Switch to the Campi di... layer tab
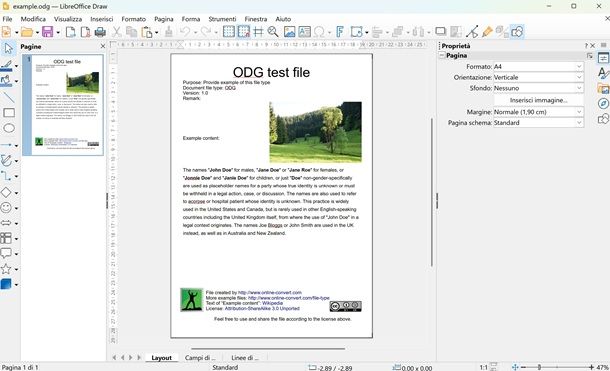 tap(200, 358)
